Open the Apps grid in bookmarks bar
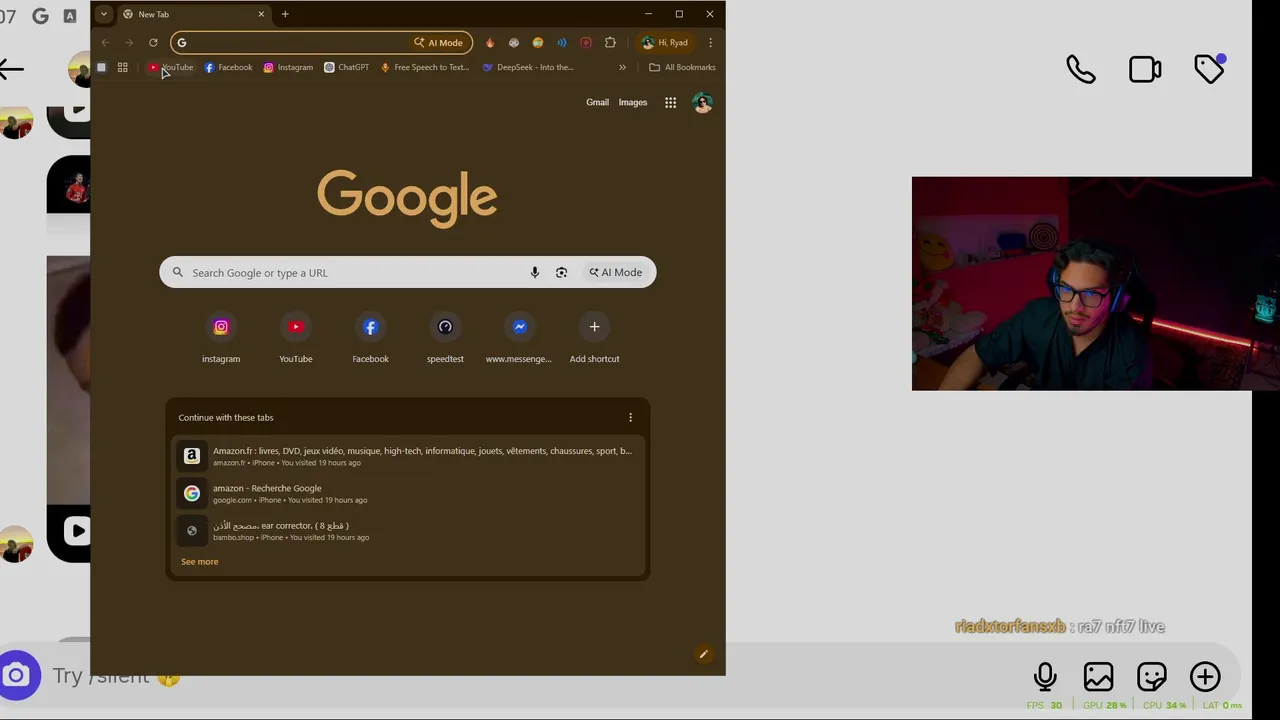Image resolution: width=1280 pixels, height=720 pixels. pyautogui.click(x=122, y=67)
